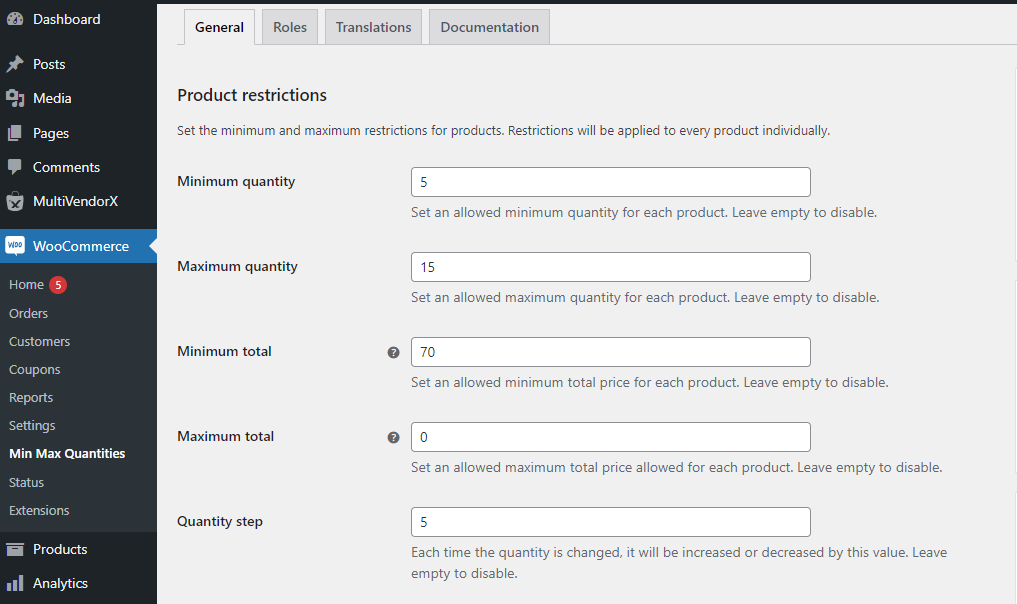Open the Orders submenu link

pyautogui.click(x=29, y=313)
